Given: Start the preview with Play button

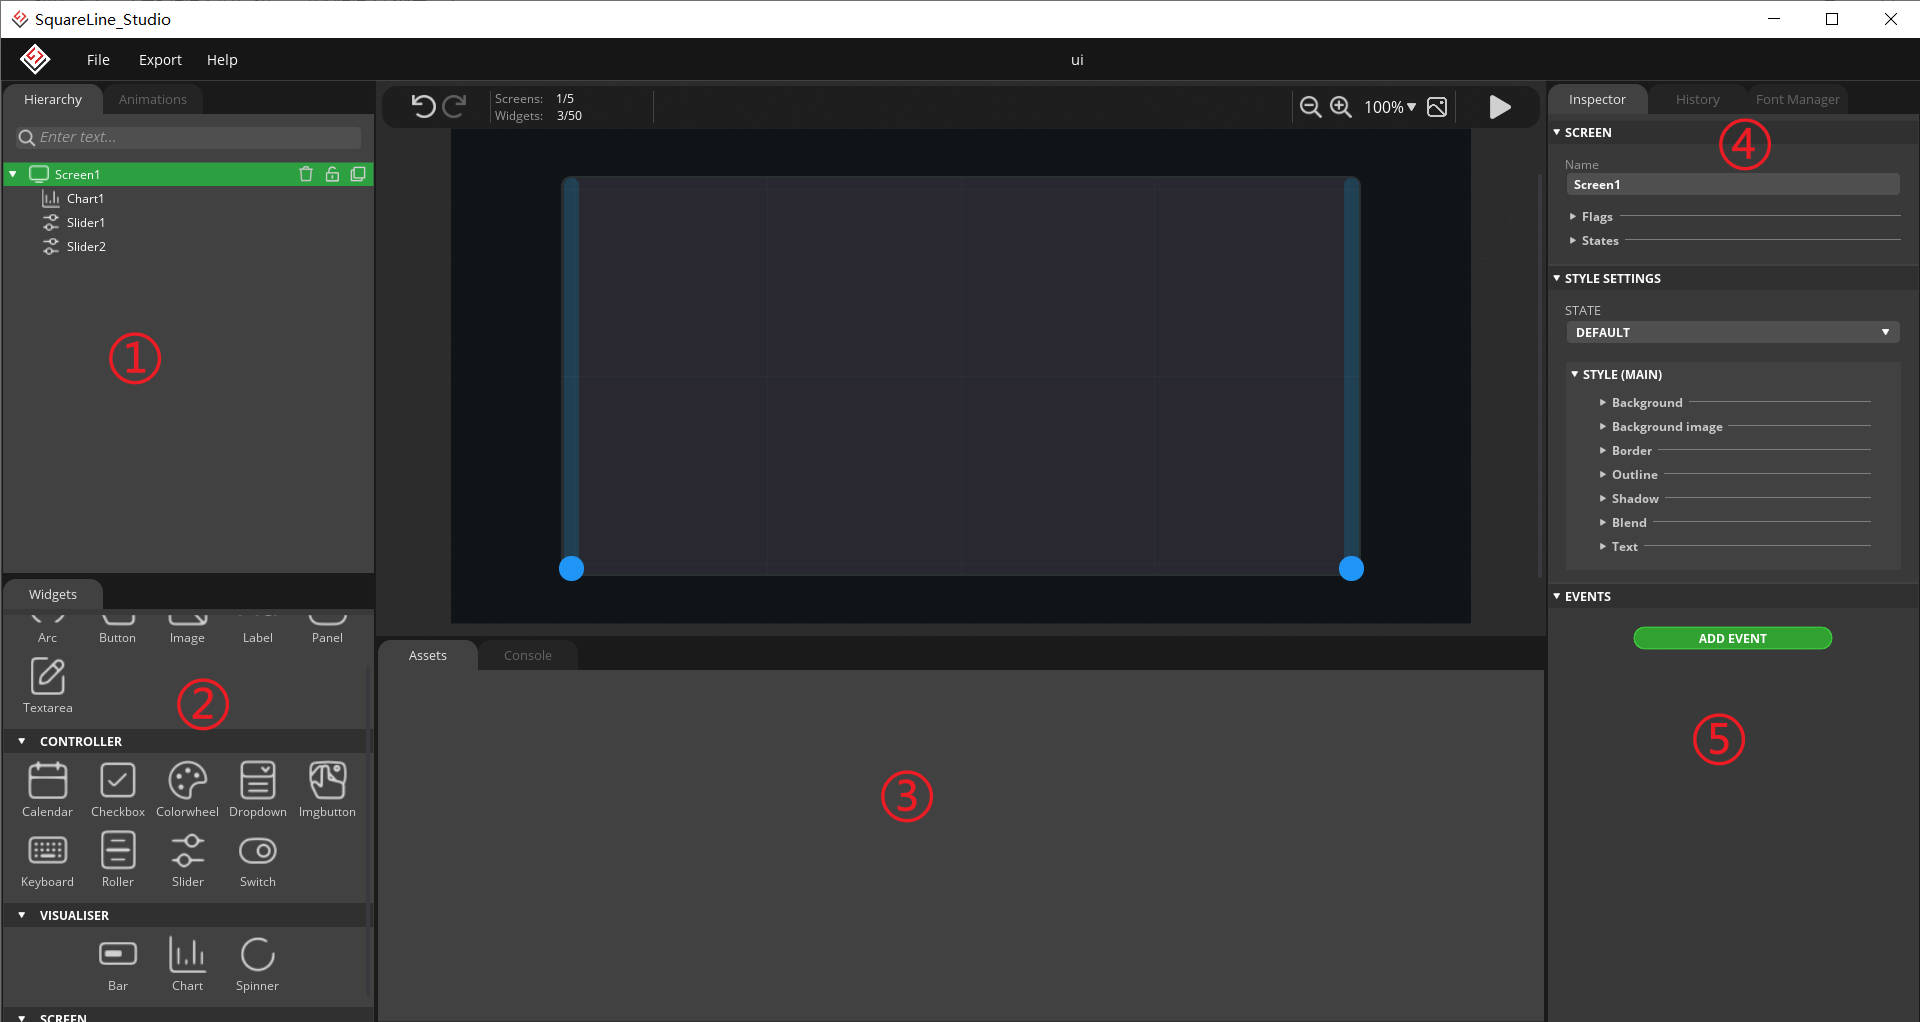Looking at the screenshot, I should 1500,107.
